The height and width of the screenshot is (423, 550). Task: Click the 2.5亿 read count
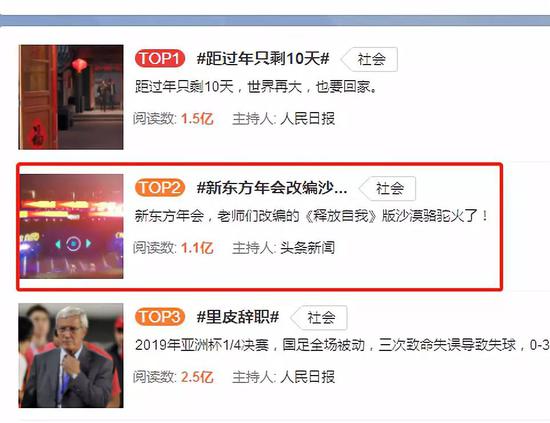point(197,377)
